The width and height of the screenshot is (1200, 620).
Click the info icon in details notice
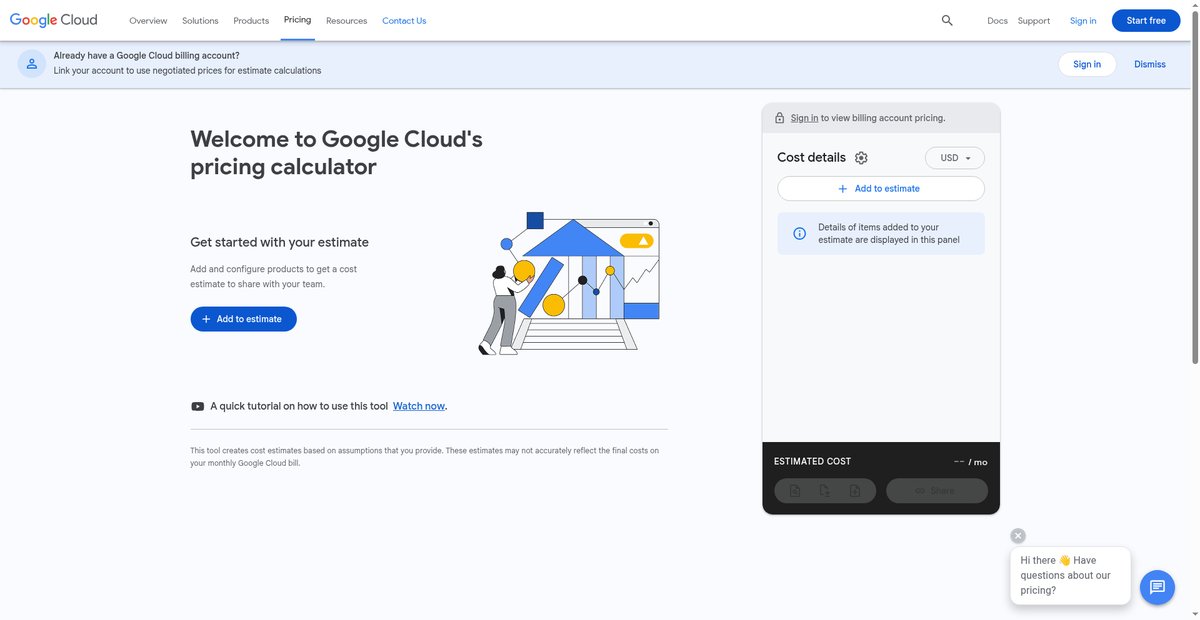coord(799,233)
